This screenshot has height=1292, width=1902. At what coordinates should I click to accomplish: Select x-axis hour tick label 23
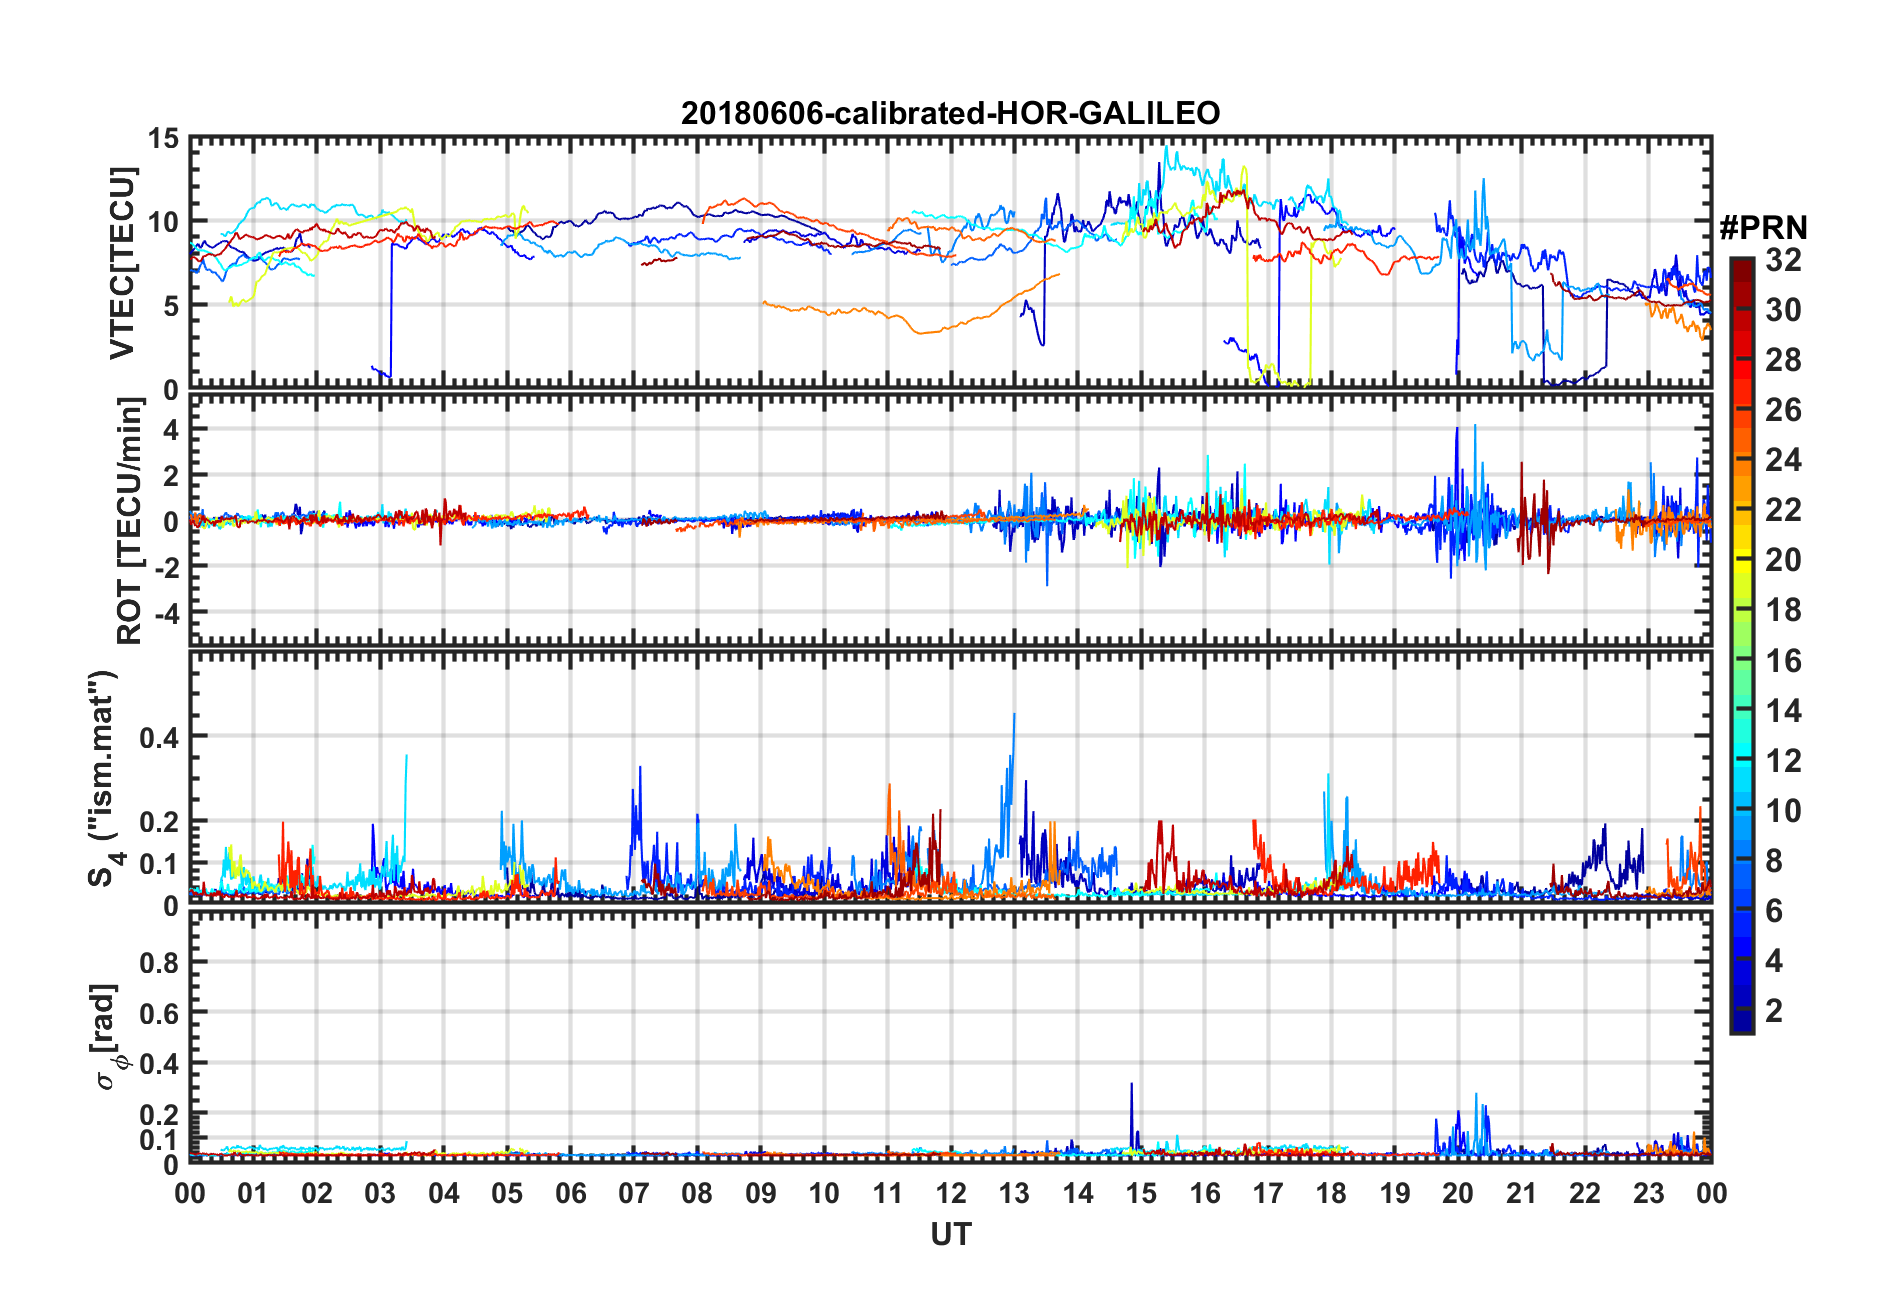pyautogui.click(x=1649, y=1193)
